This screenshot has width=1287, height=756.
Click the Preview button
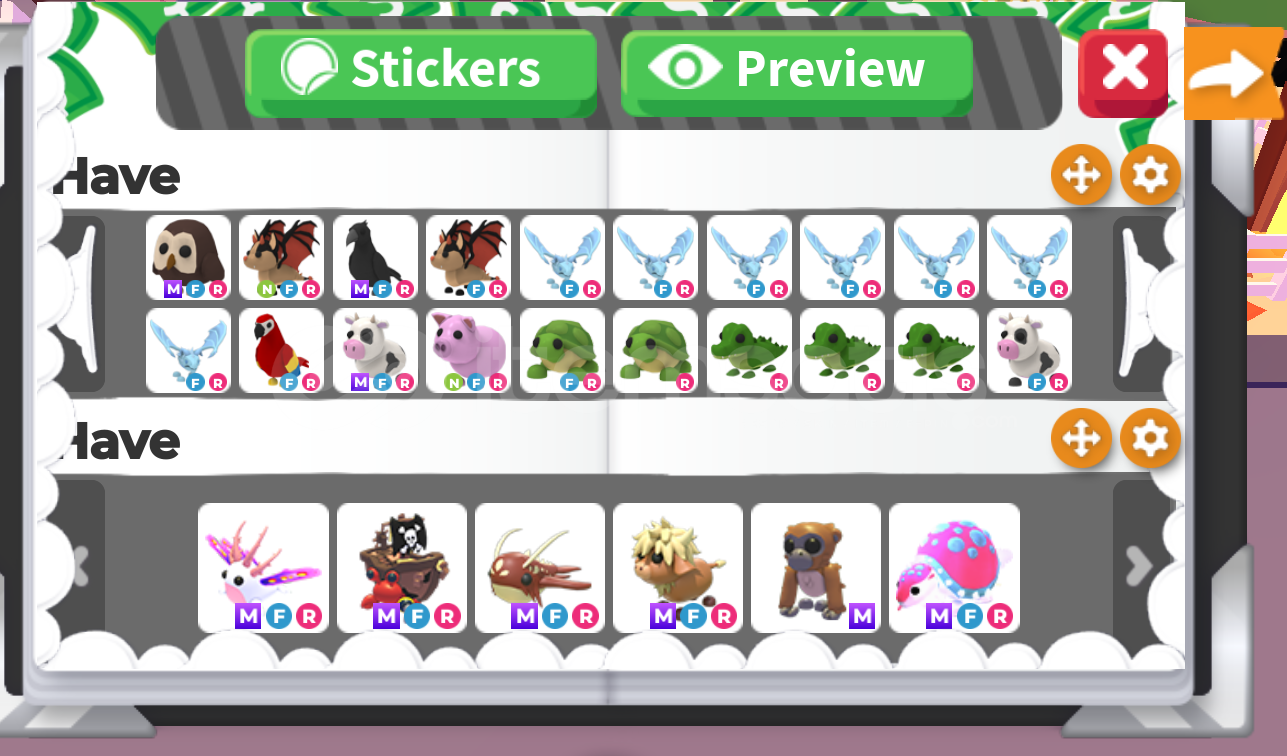pyautogui.click(x=797, y=73)
